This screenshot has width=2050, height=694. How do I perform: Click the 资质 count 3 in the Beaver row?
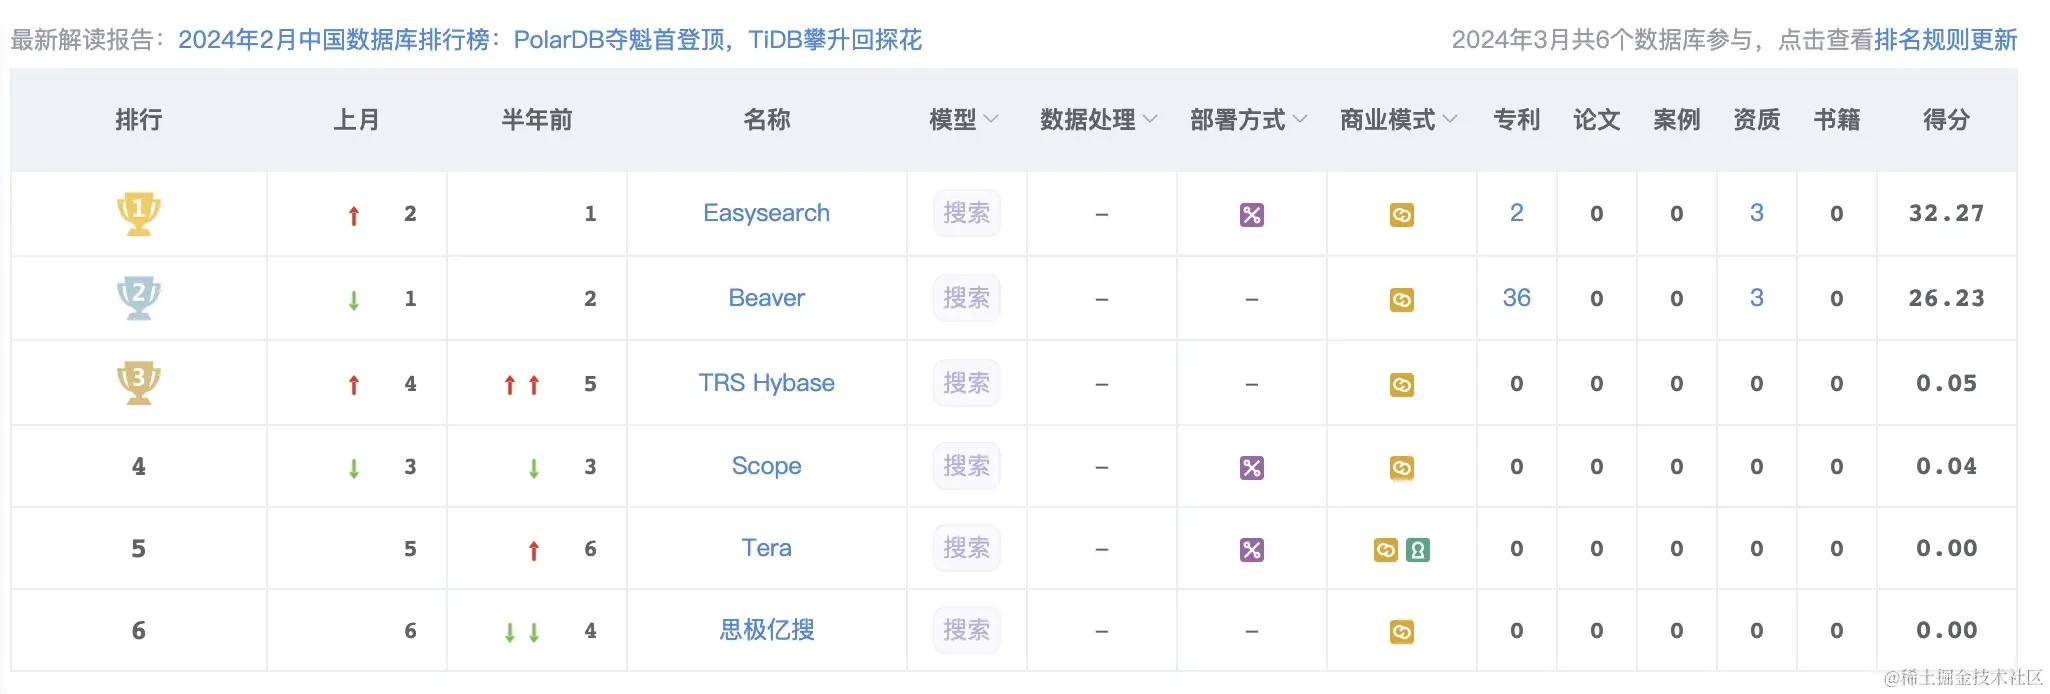pos(1757,298)
